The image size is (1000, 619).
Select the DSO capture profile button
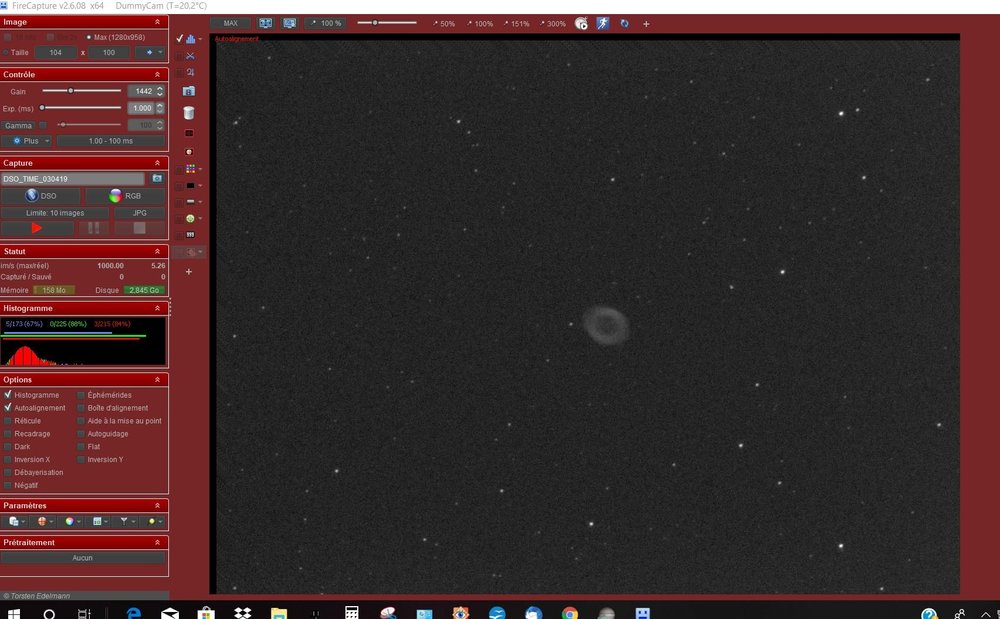click(x=41, y=196)
